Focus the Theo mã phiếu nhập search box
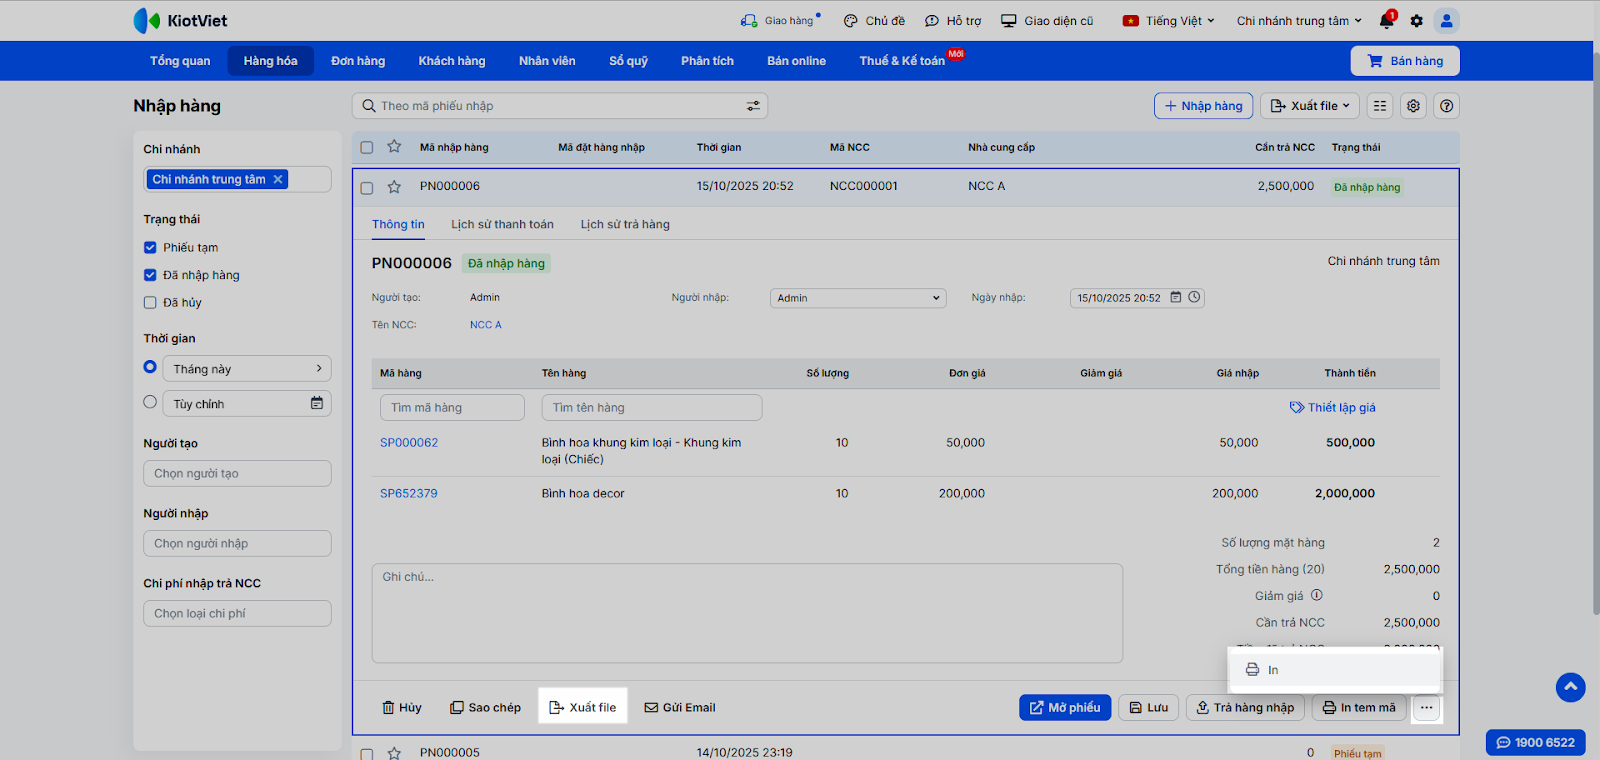 (560, 106)
